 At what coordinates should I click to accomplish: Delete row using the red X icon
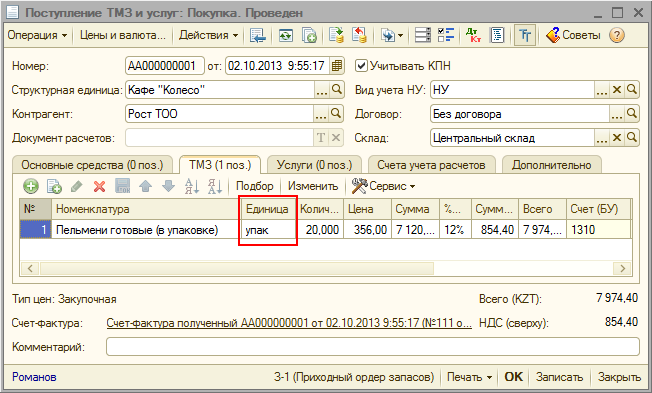coord(99,186)
